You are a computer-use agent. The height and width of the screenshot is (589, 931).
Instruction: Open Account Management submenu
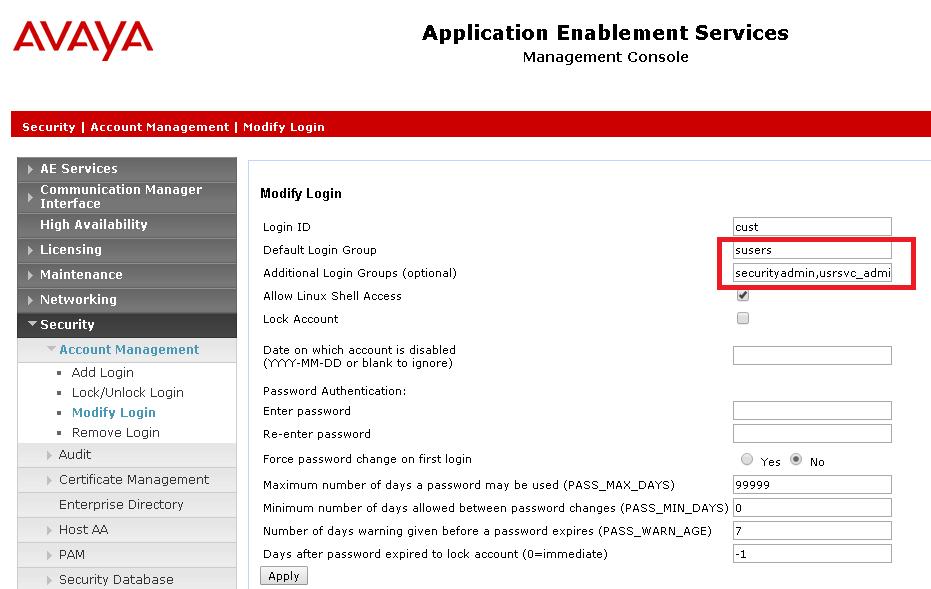pyautogui.click(x=129, y=350)
